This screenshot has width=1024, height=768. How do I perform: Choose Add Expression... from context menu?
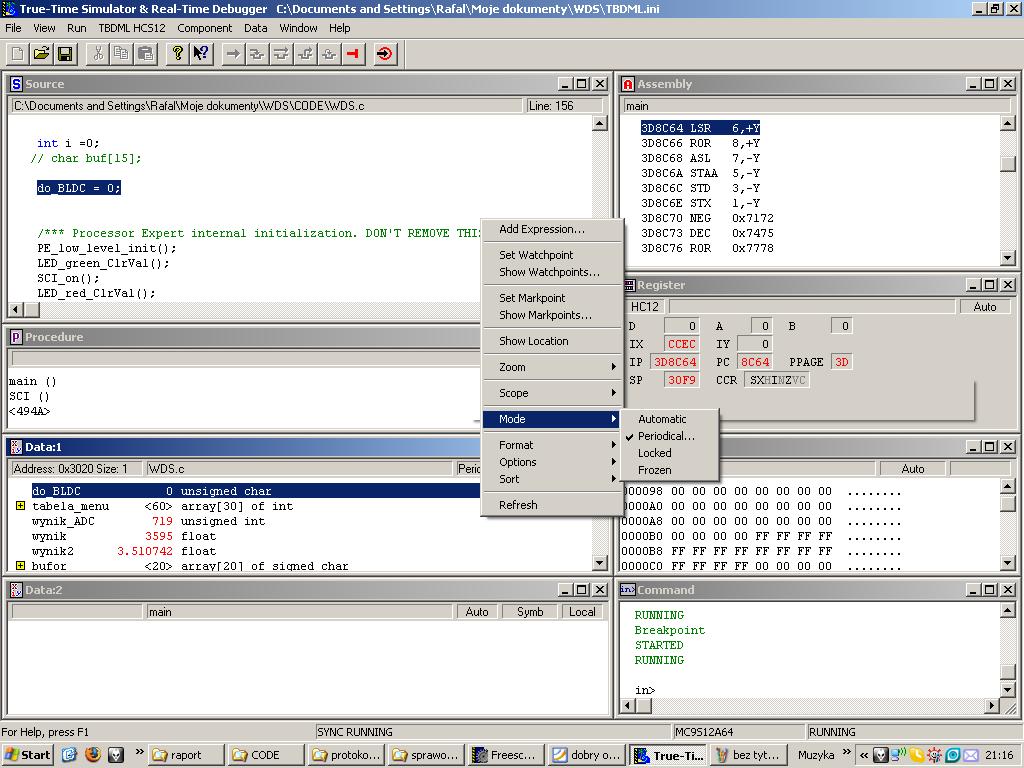[552, 229]
